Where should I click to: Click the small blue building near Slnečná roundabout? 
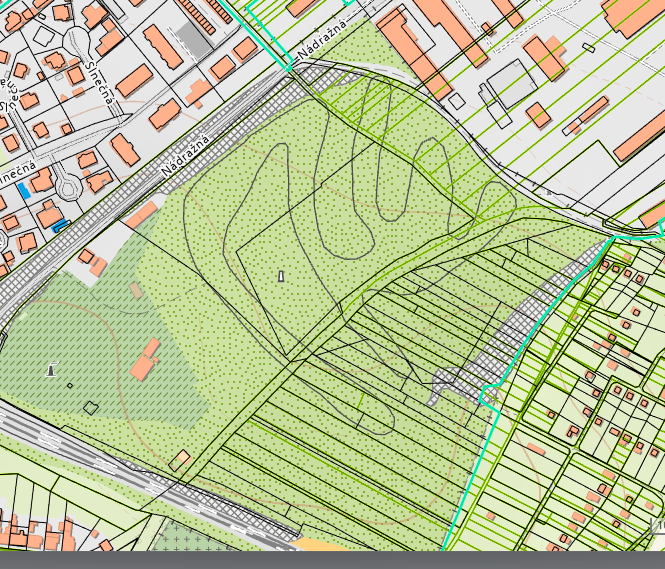click(x=24, y=191)
